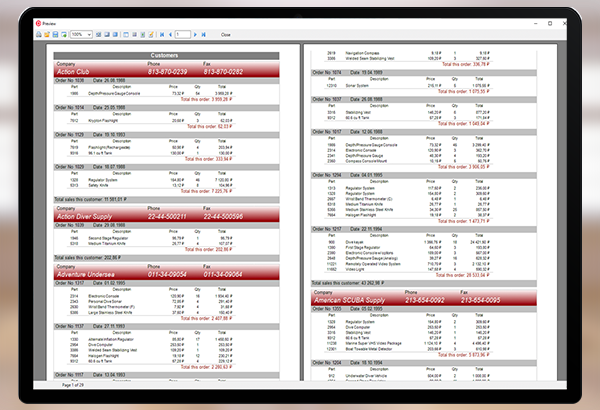
Task: Go to the first page
Action: (x=162, y=34)
